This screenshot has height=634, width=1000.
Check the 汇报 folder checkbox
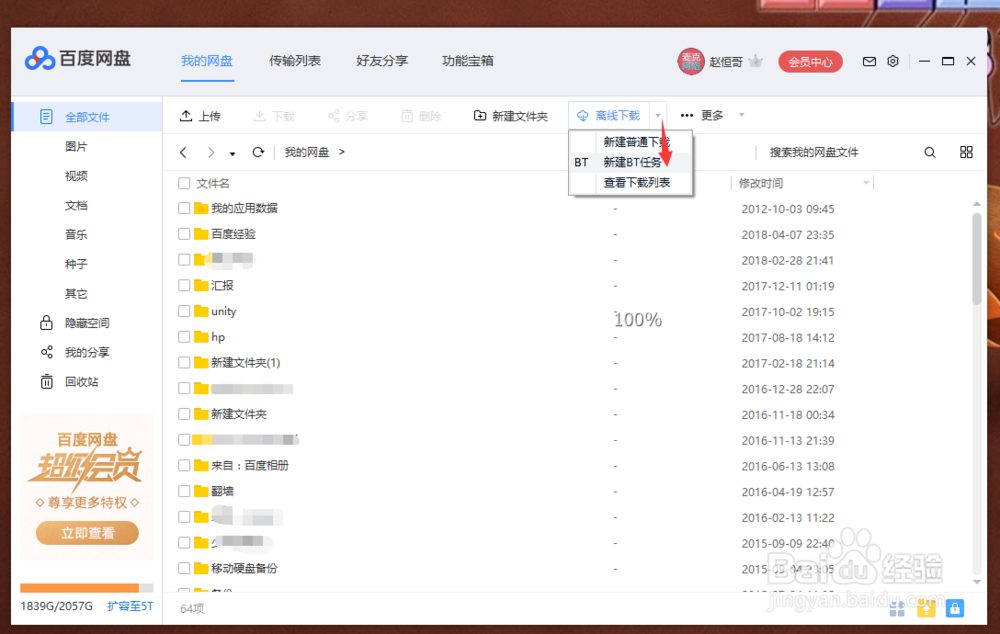pos(184,285)
